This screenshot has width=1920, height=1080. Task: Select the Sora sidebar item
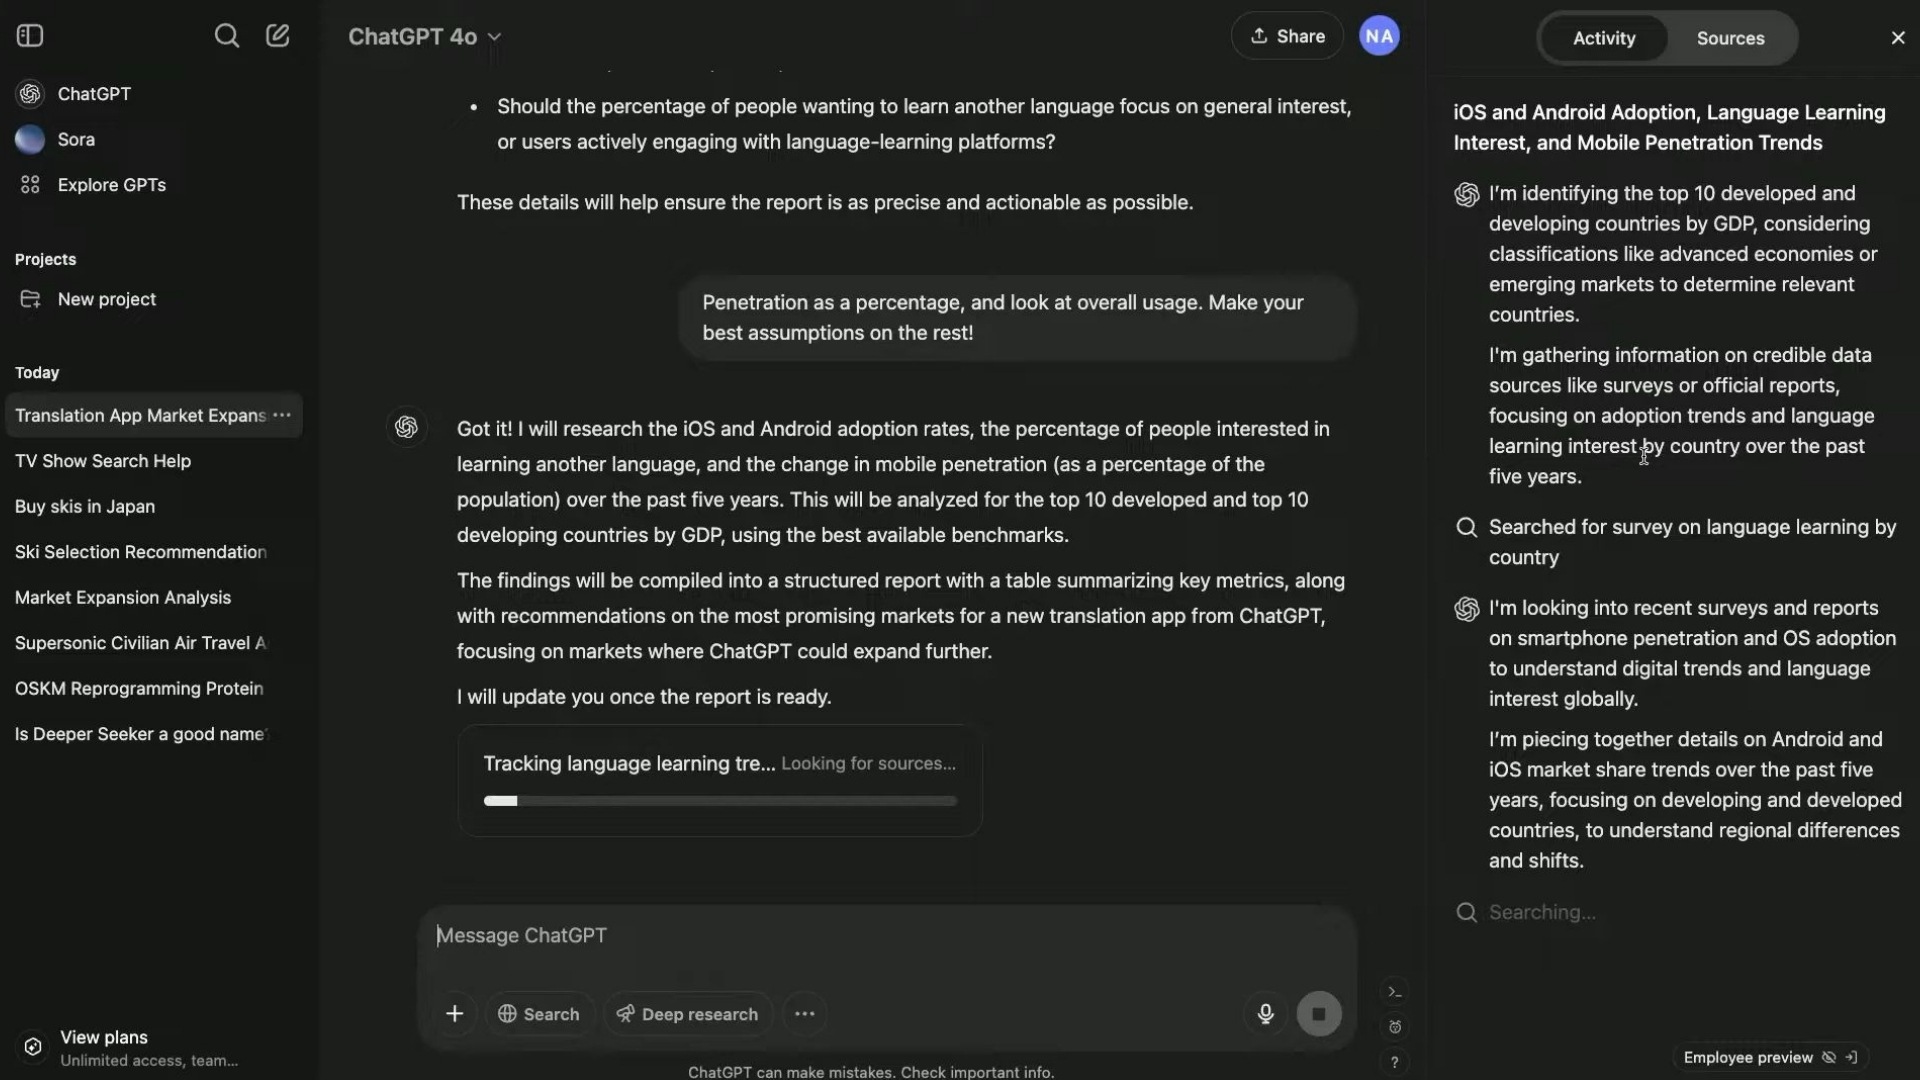pyautogui.click(x=75, y=138)
